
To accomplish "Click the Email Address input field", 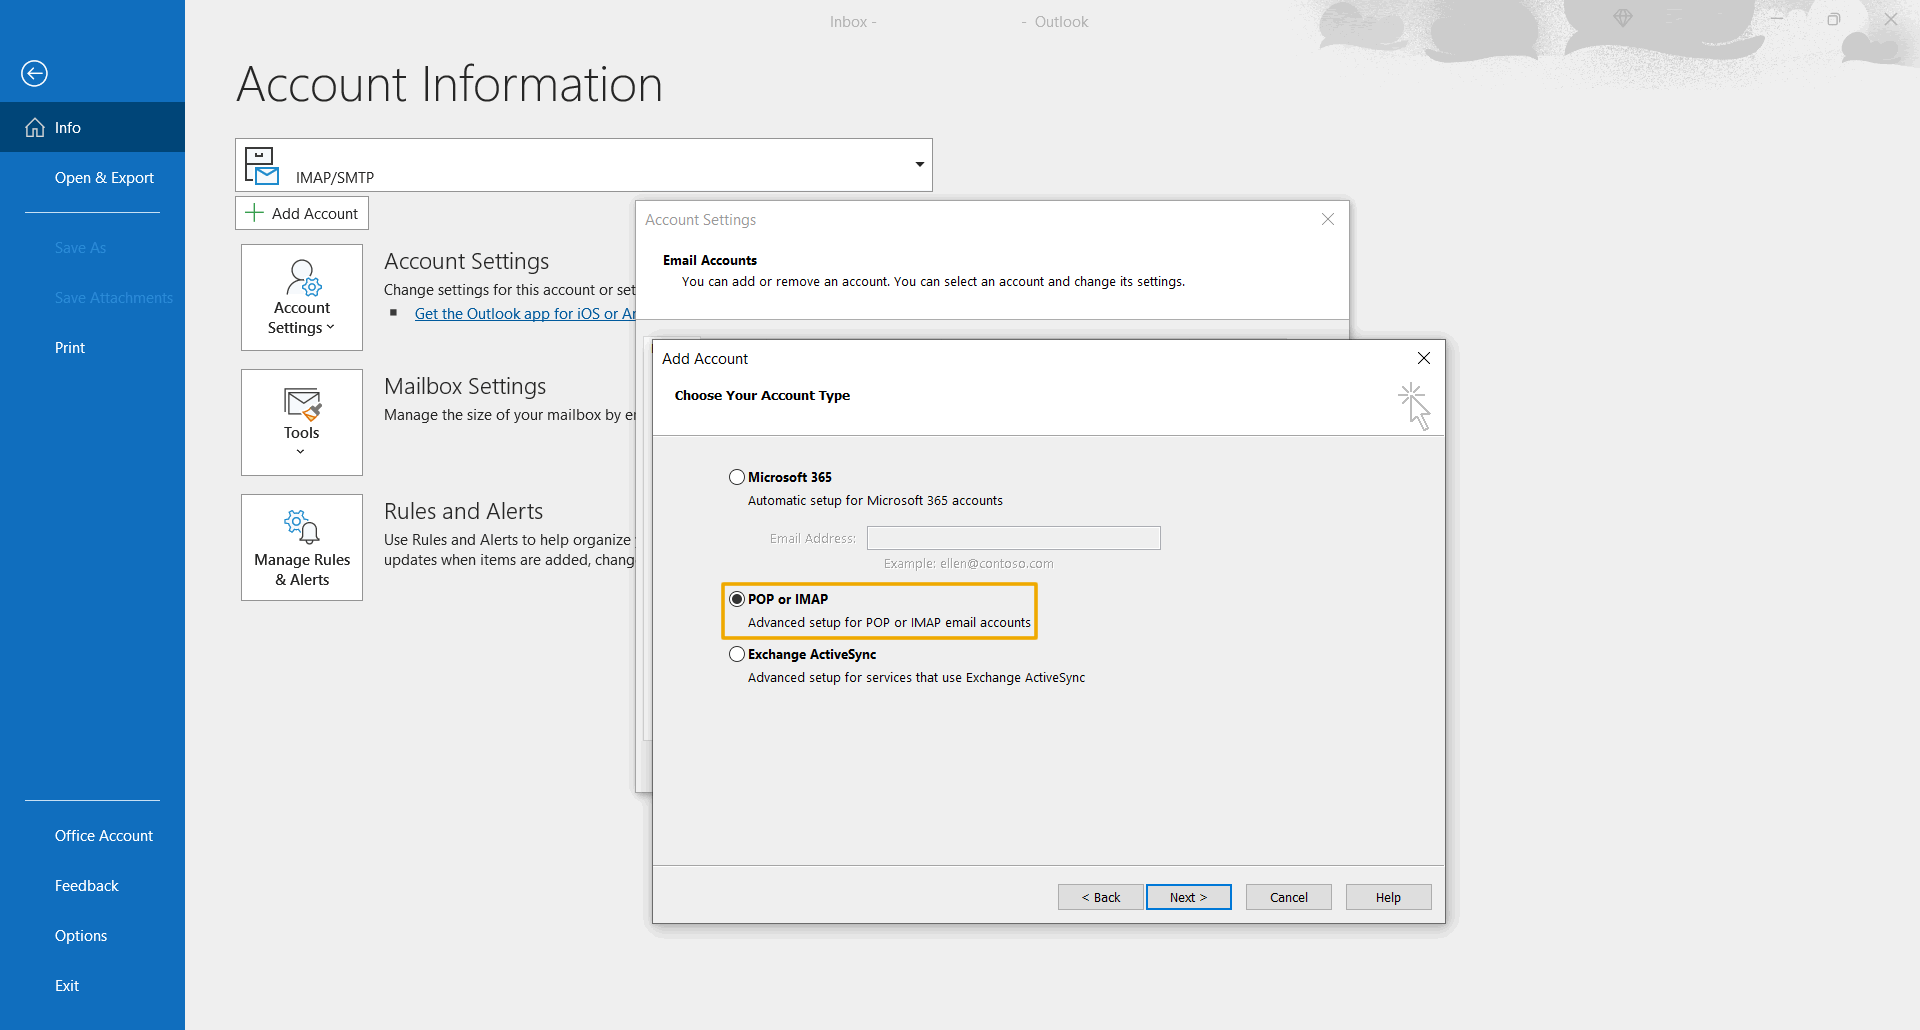I will (x=1013, y=538).
